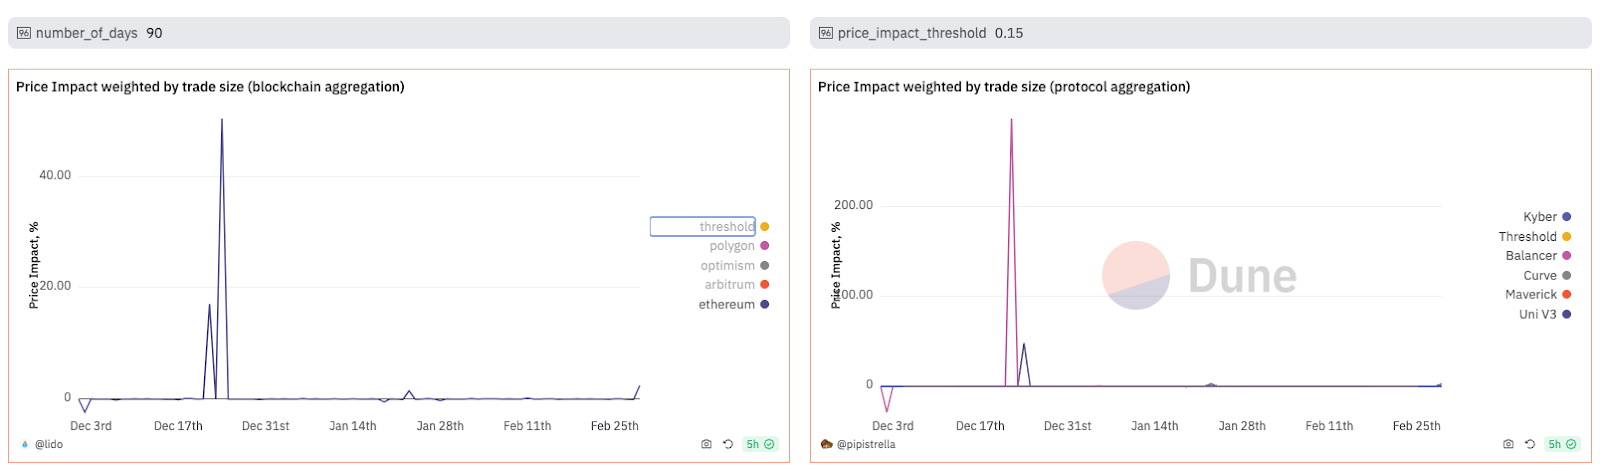Click the 5h freshness badge on right chart
Image resolution: width=1600 pixels, height=472 pixels.
[x=1562, y=444]
